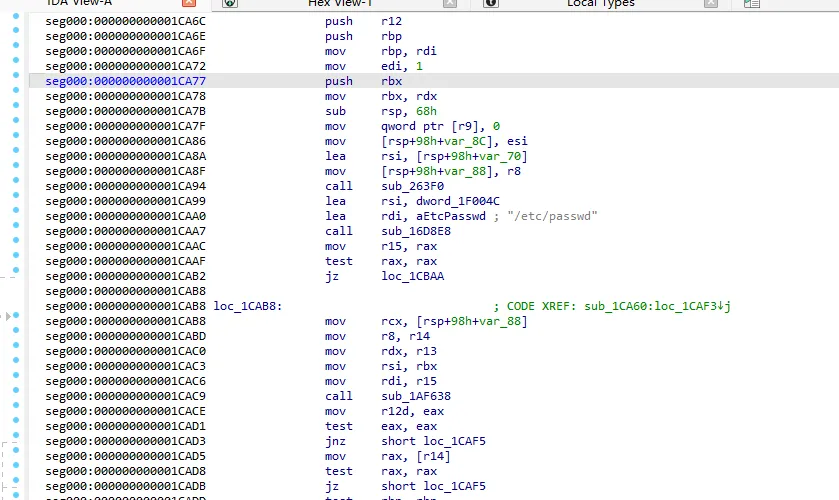This screenshot has width=839, height=500.
Task: Click 'r15, rax' operands at 1CAAC
Action: [x=409, y=246]
